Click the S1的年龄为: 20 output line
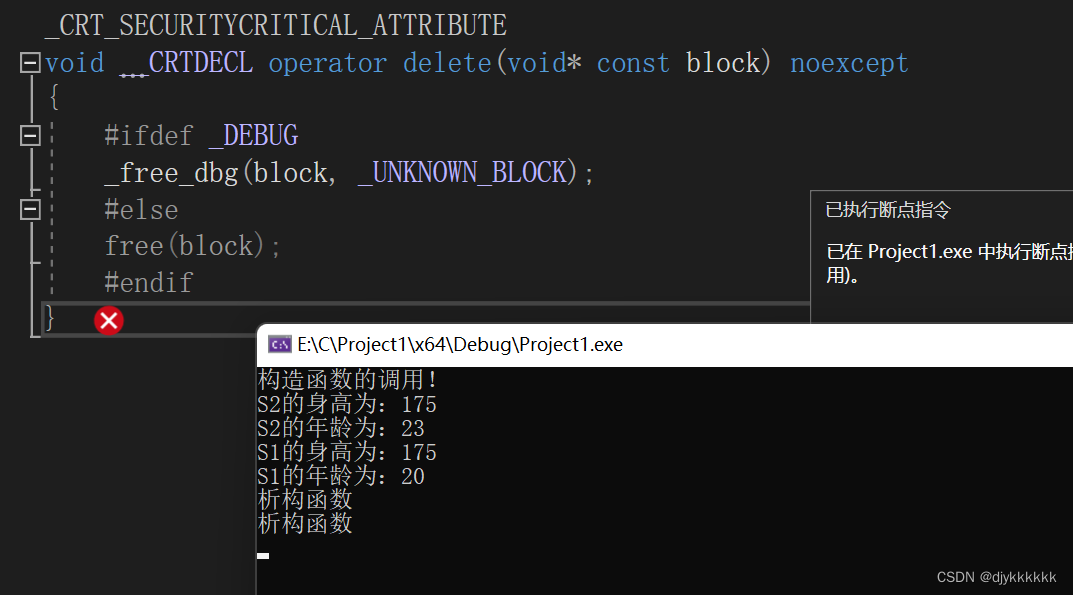This screenshot has width=1073, height=595. point(342,476)
